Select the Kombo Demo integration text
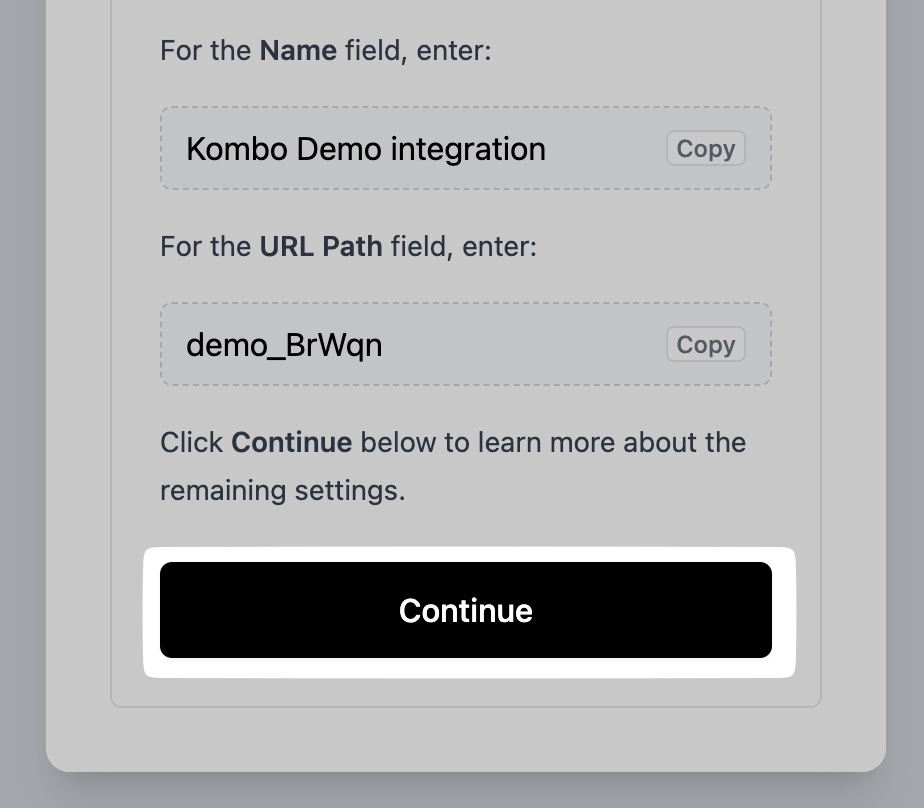The width and height of the screenshot is (924, 808). 365,149
